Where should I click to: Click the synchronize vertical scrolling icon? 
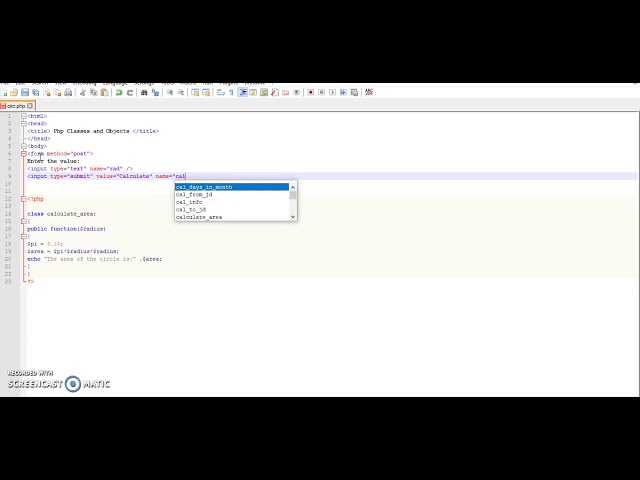(195, 93)
